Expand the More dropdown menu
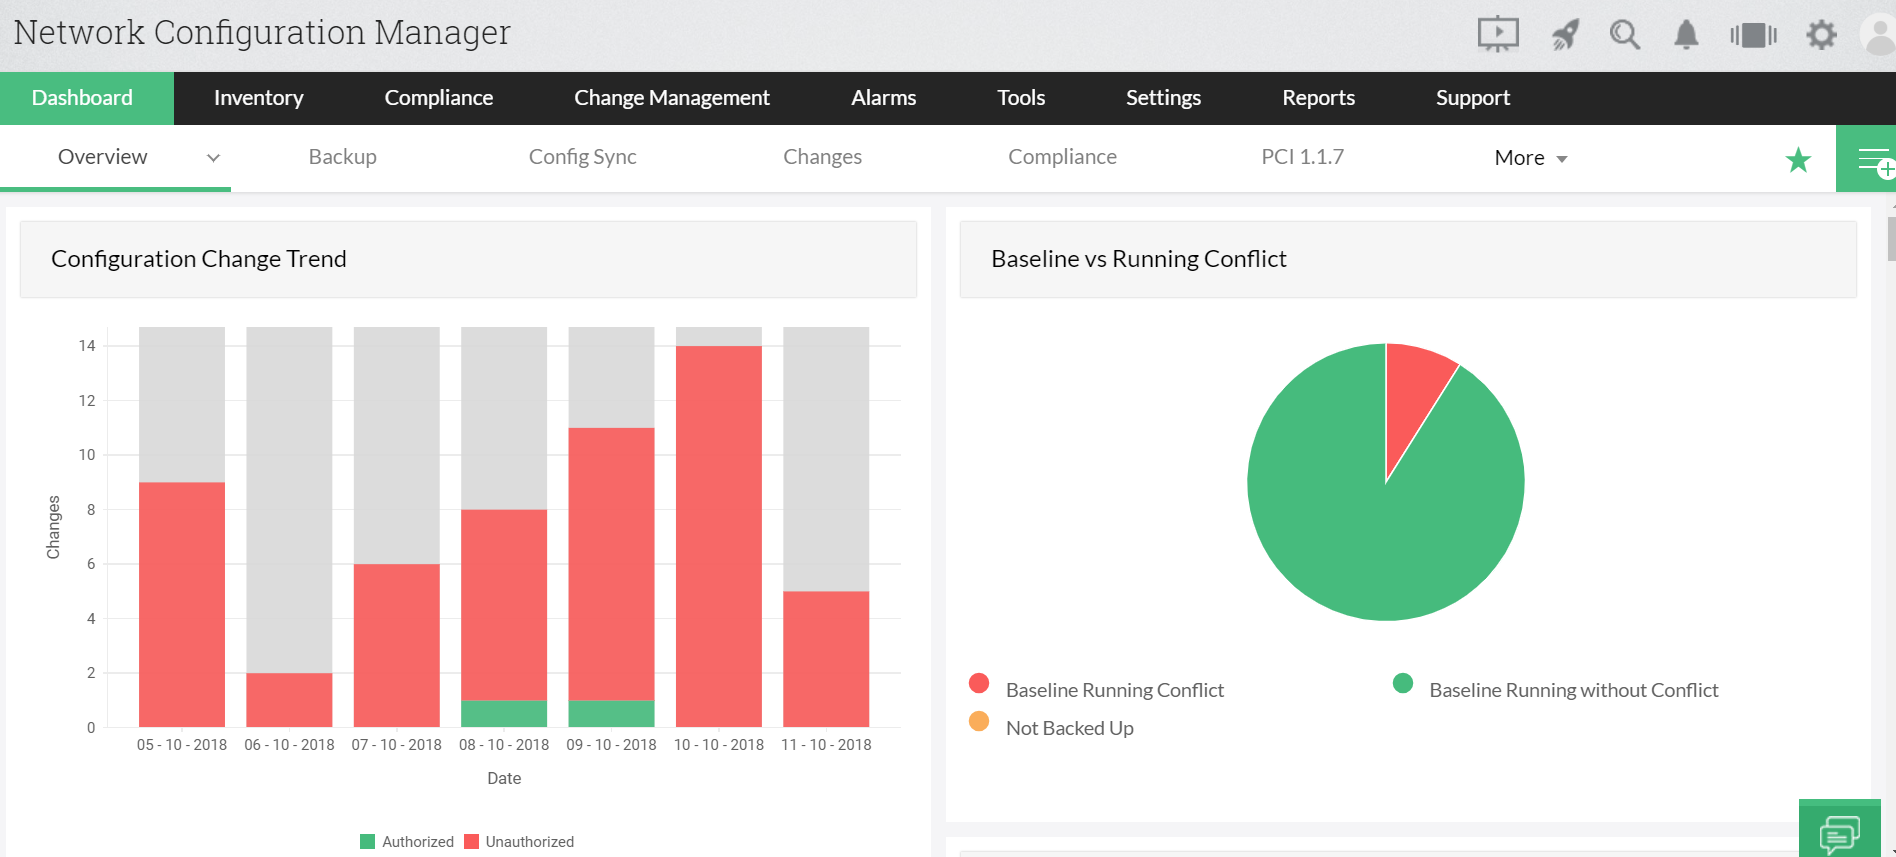Viewport: 1896px width, 857px height. point(1530,158)
